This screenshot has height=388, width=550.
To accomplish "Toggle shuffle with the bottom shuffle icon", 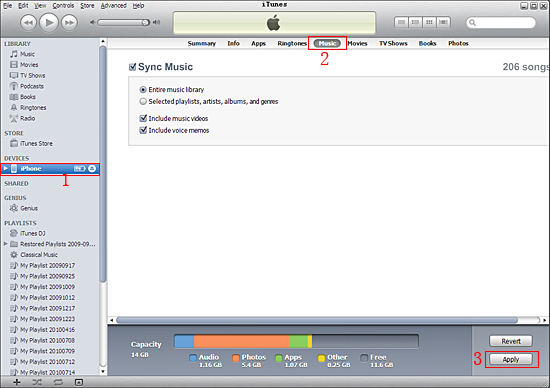I will 37,382.
